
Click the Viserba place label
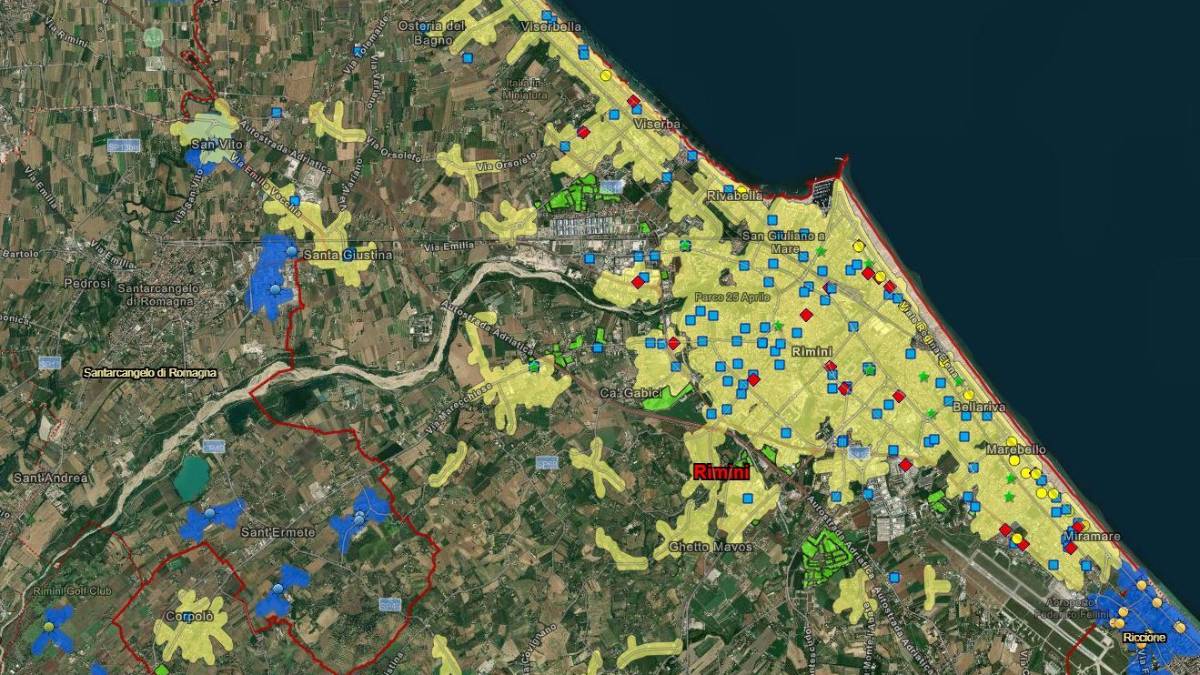(x=658, y=124)
